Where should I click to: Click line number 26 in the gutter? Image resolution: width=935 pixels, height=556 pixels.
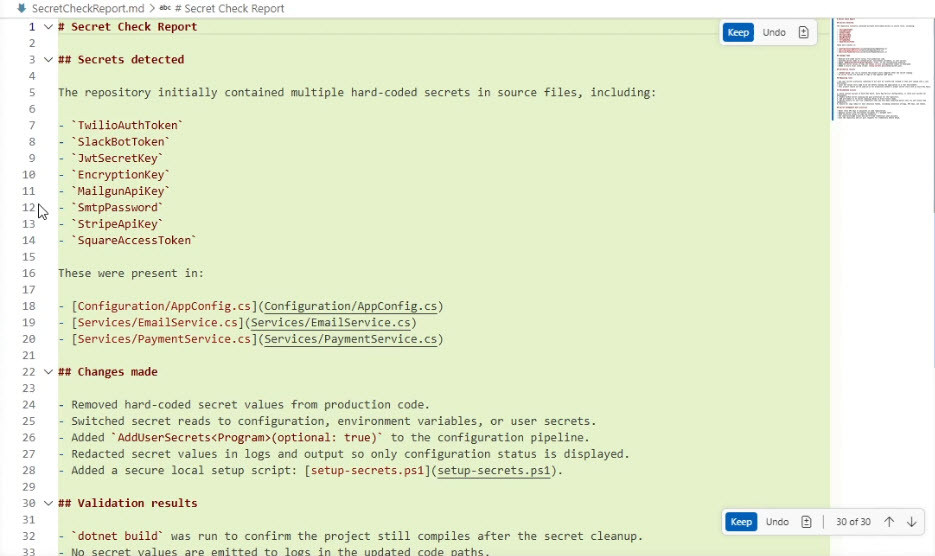[x=29, y=437]
